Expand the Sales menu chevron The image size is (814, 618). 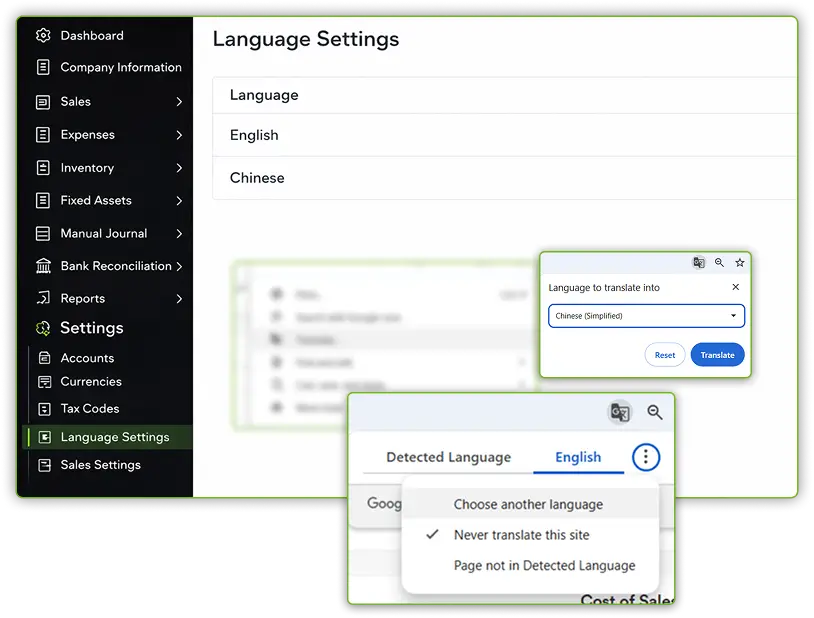pos(179,102)
